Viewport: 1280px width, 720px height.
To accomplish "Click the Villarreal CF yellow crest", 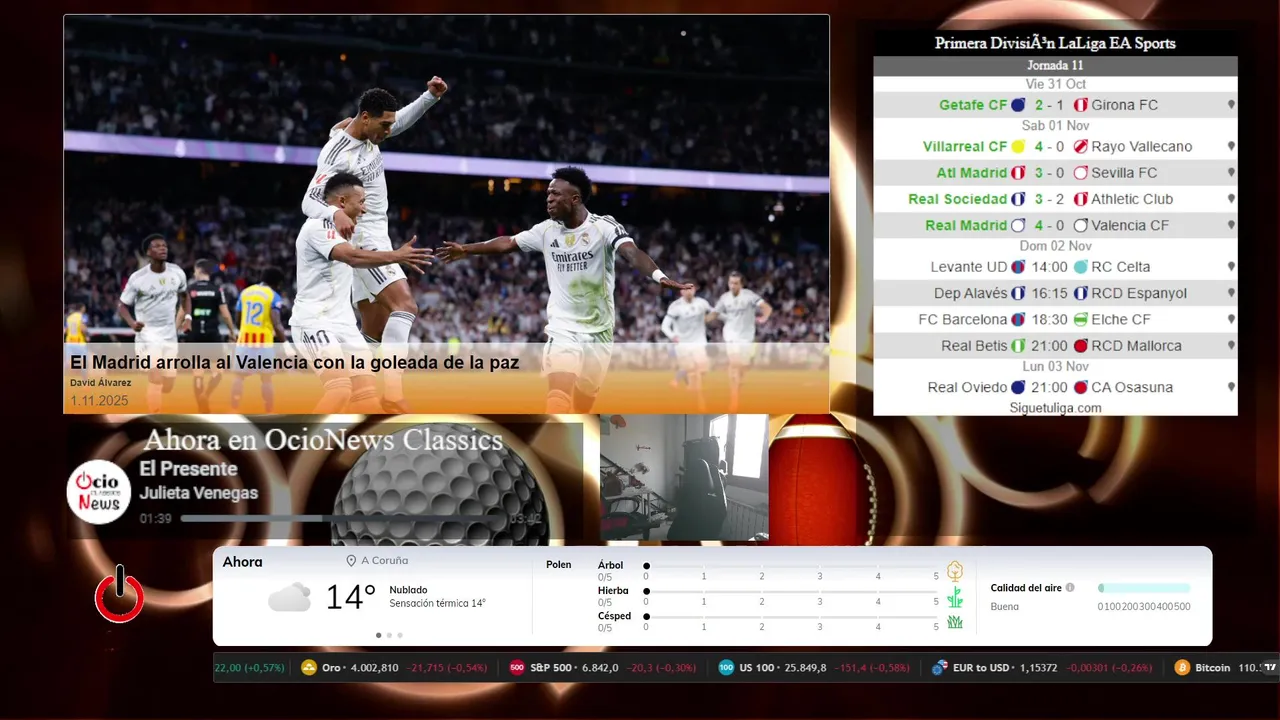I will pos(1018,146).
